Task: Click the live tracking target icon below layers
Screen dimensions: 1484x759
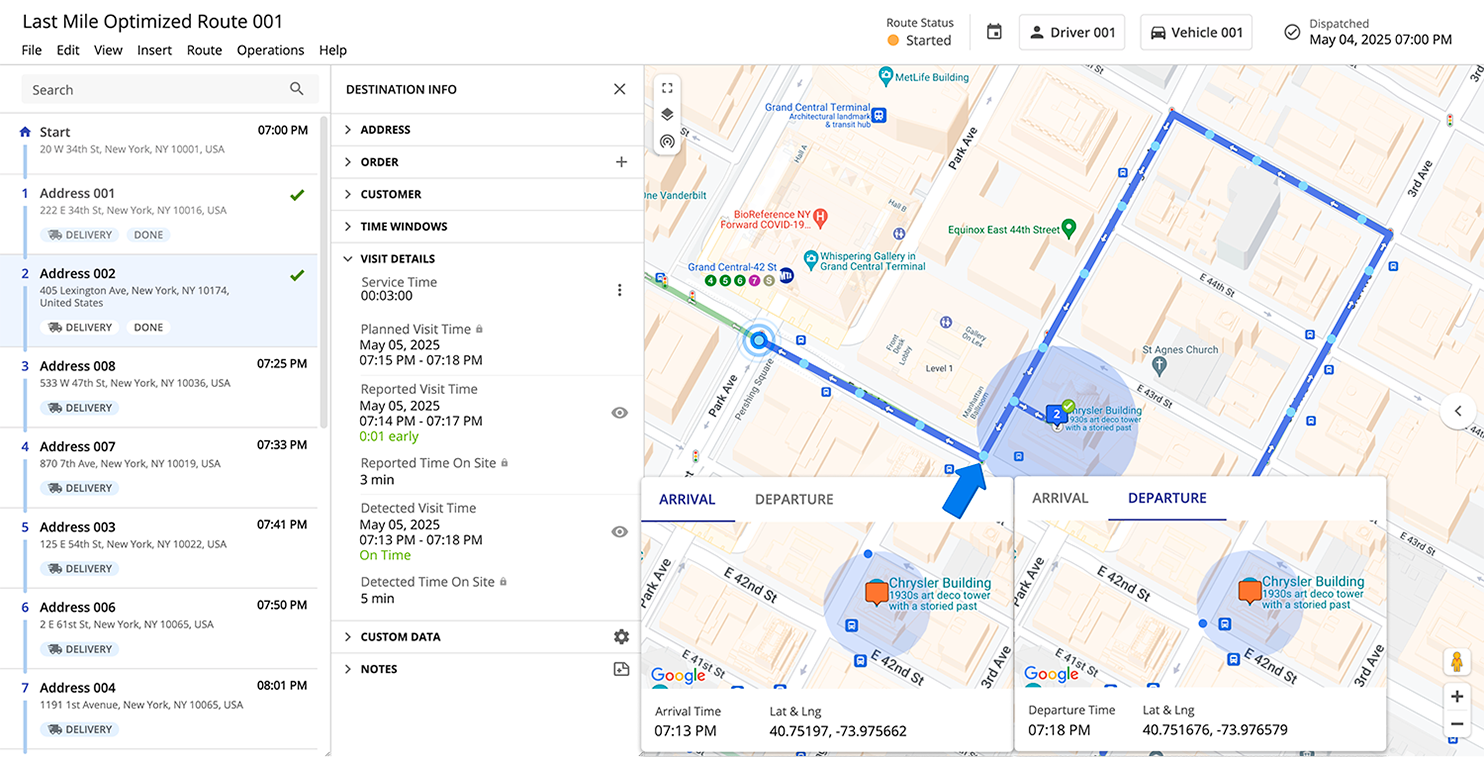Action: (x=667, y=141)
